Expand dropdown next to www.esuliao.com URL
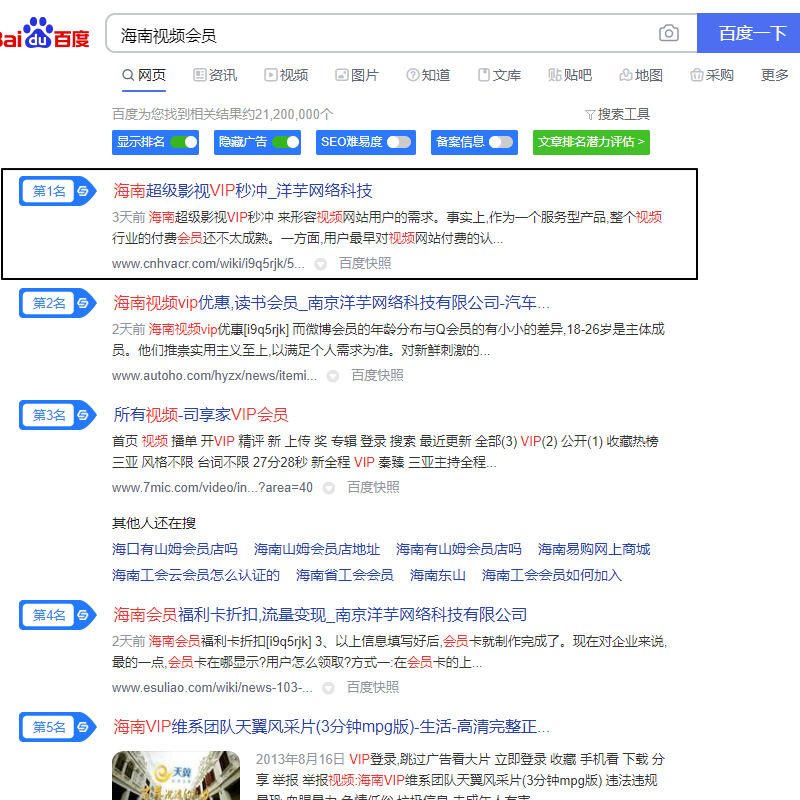800x800 pixels. point(329,688)
